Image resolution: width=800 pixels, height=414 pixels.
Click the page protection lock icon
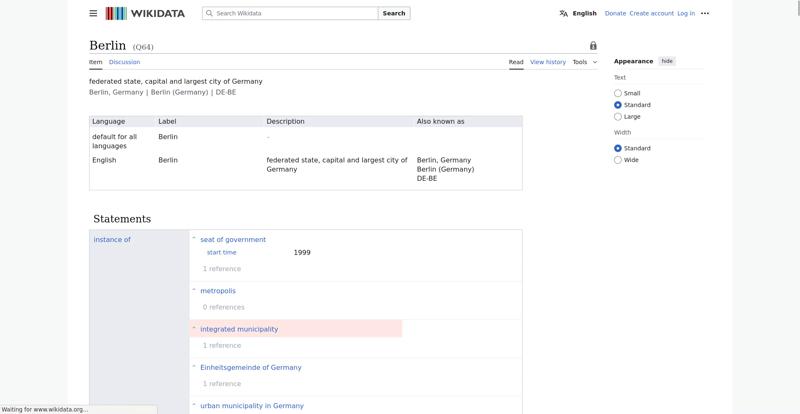click(x=593, y=45)
